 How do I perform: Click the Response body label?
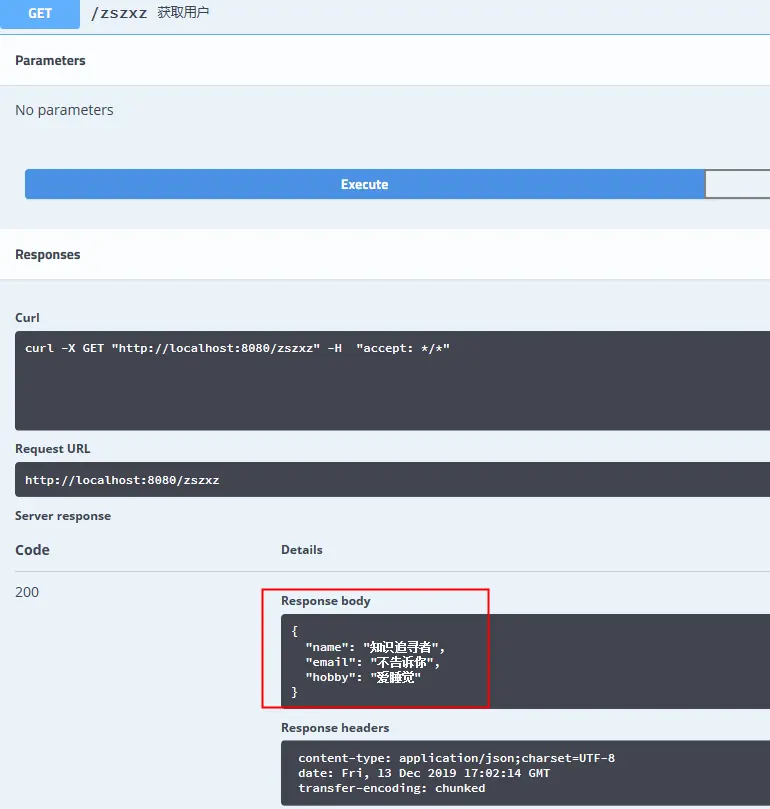(x=326, y=601)
